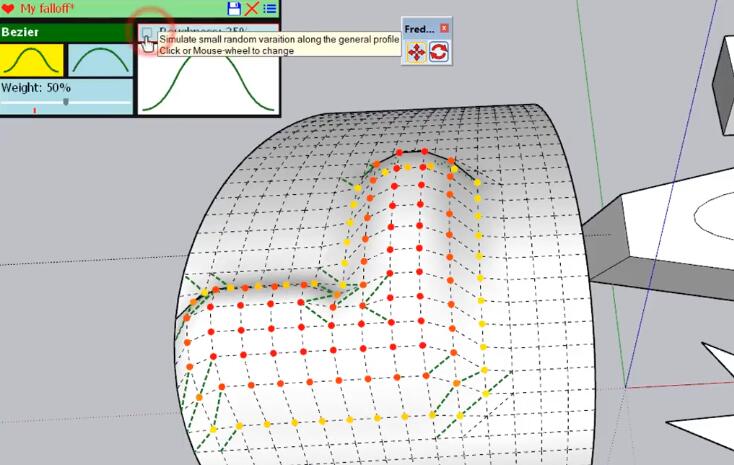Toggle the Roughness checkbox
The image size is (734, 465).
[147, 33]
